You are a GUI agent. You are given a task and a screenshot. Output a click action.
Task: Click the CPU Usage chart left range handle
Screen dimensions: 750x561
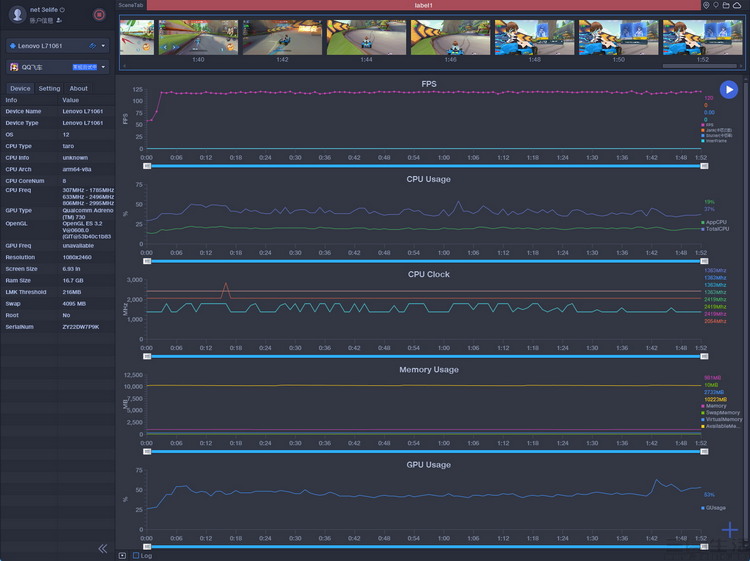147,261
